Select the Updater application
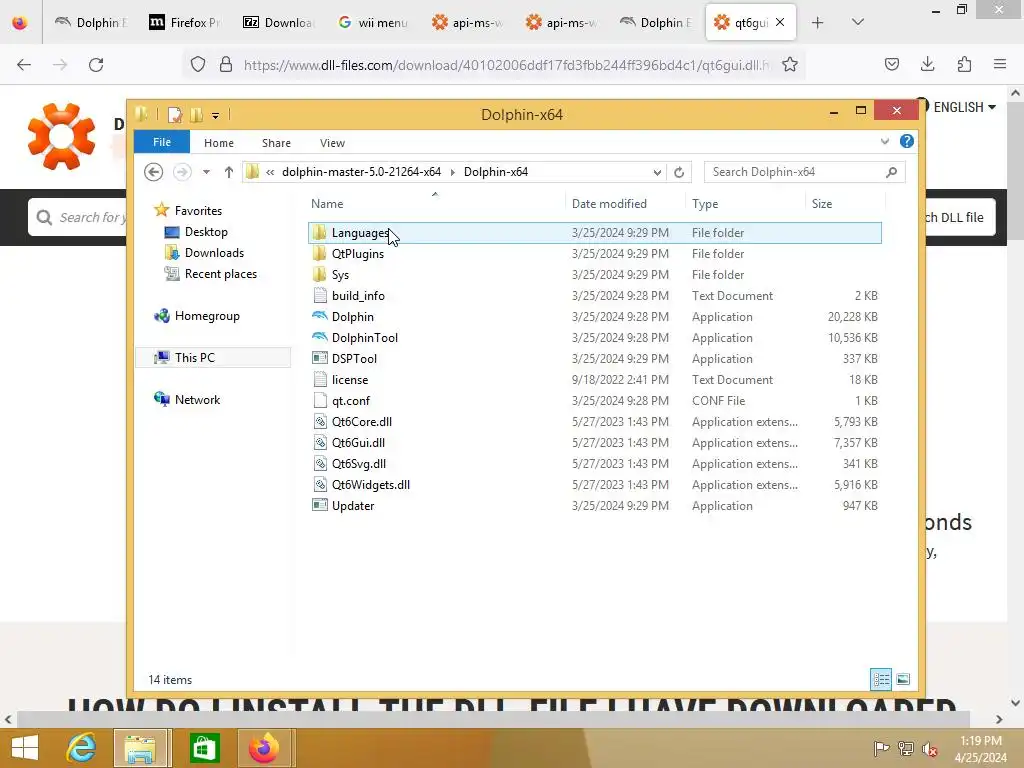The width and height of the screenshot is (1024, 768). pos(594,505)
